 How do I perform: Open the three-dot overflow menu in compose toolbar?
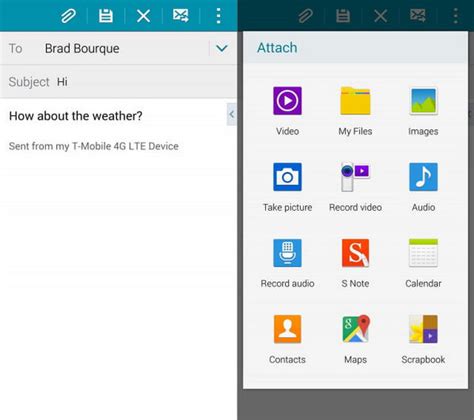[x=218, y=16]
